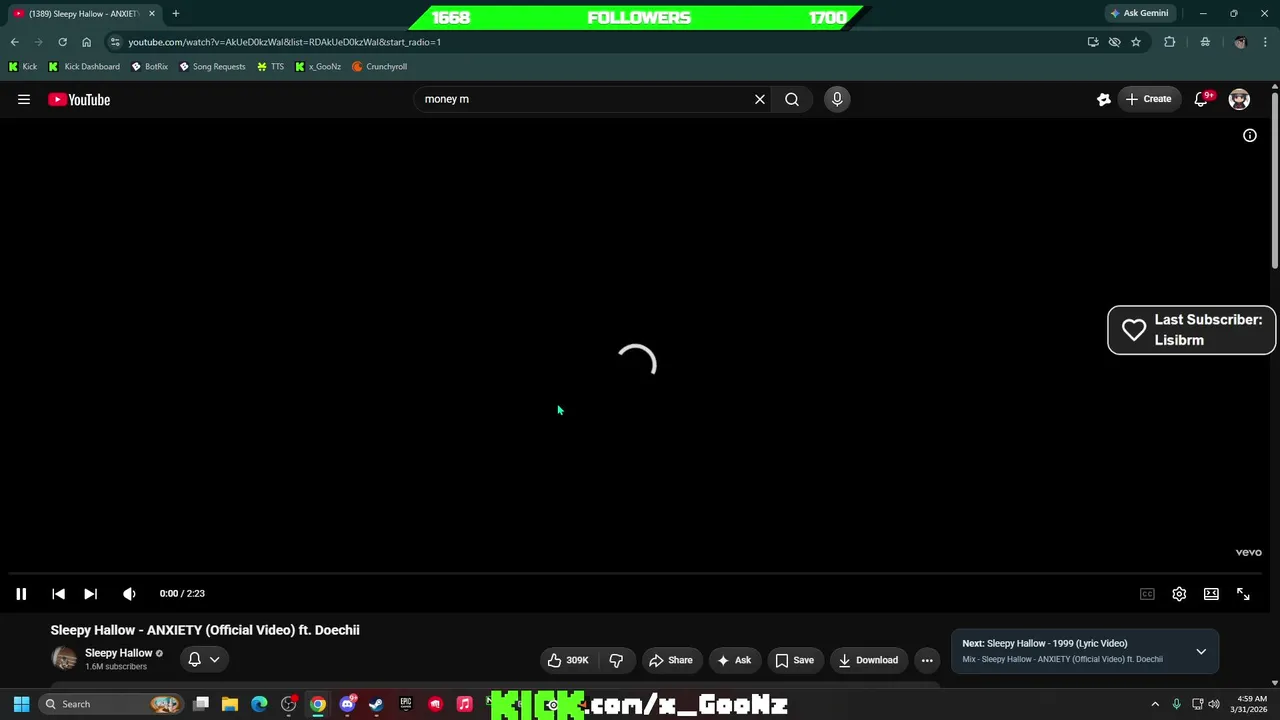Image resolution: width=1280 pixels, height=720 pixels.
Task: Download the video
Action: coord(868,660)
